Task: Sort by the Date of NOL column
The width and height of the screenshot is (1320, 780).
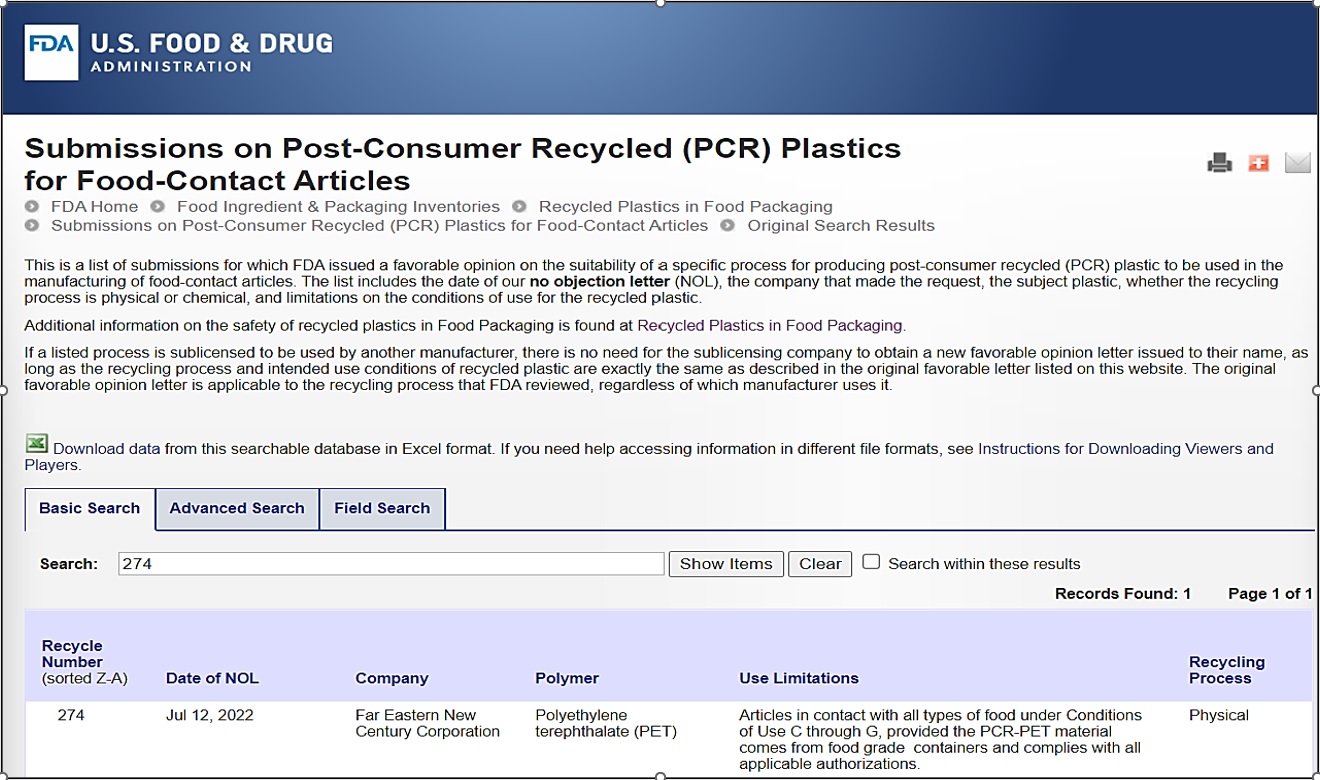Action: pos(212,678)
